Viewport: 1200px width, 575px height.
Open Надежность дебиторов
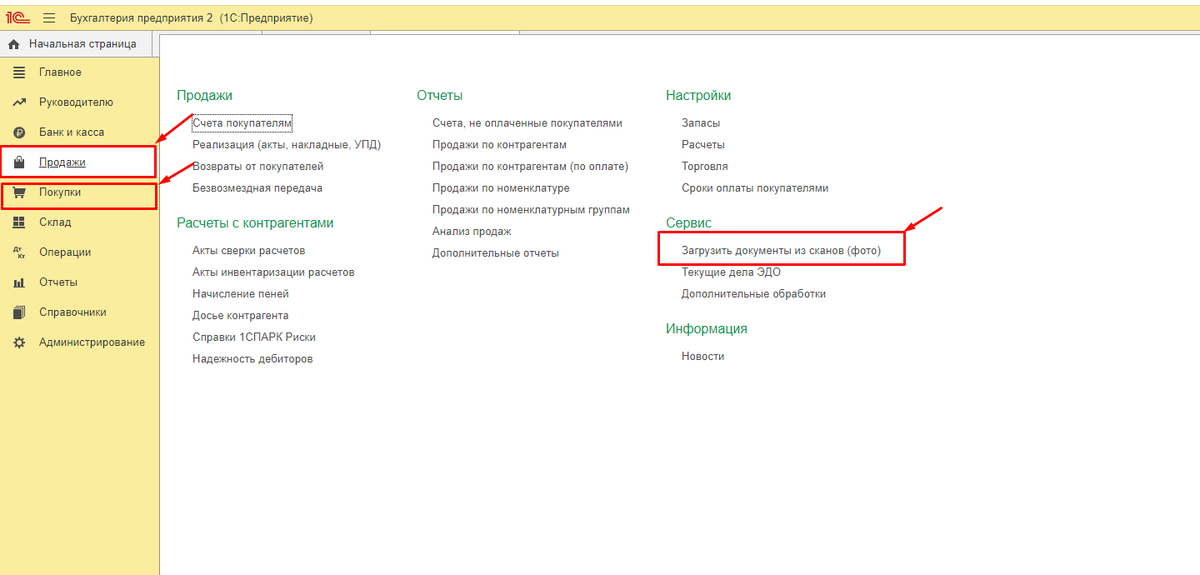point(253,359)
